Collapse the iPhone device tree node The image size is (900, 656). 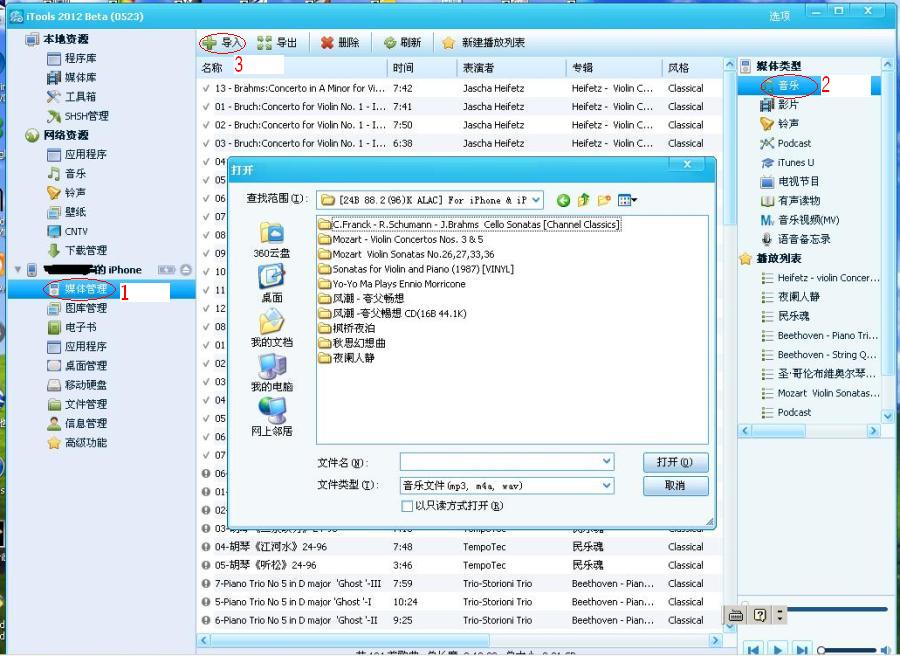[18, 269]
